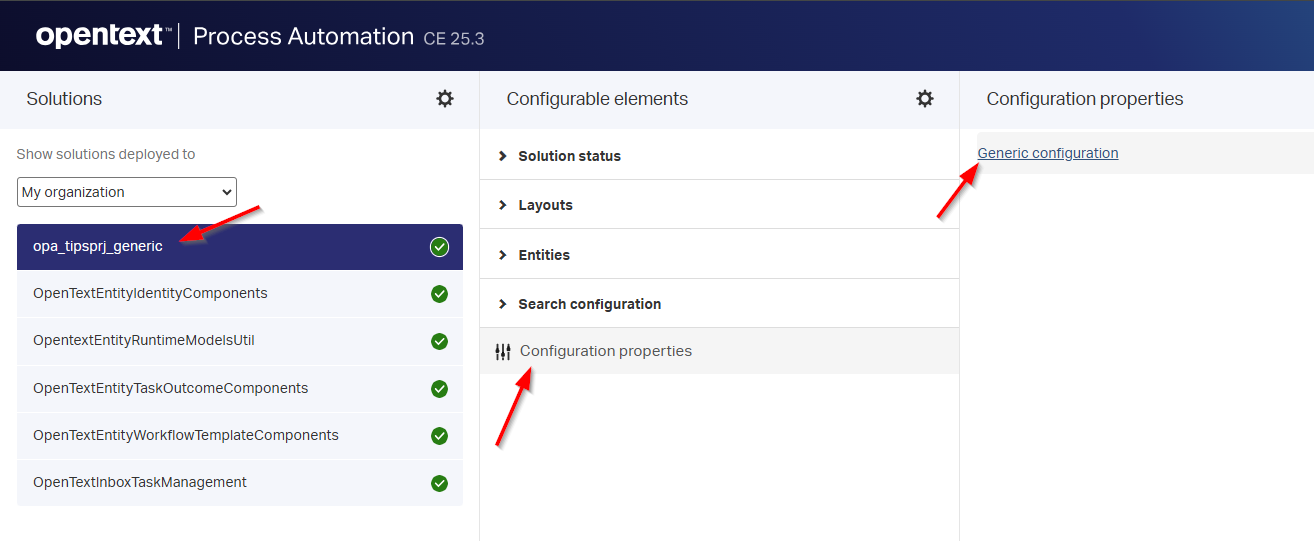Click green checkmark beside OpenTextEntityWorkflowTemplateComponents
The width and height of the screenshot is (1314, 541).
point(439,436)
